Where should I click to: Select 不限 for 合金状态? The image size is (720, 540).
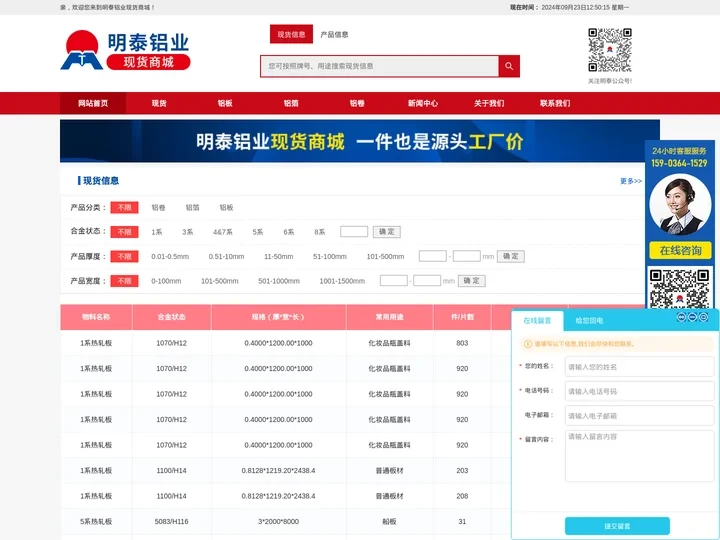124,232
